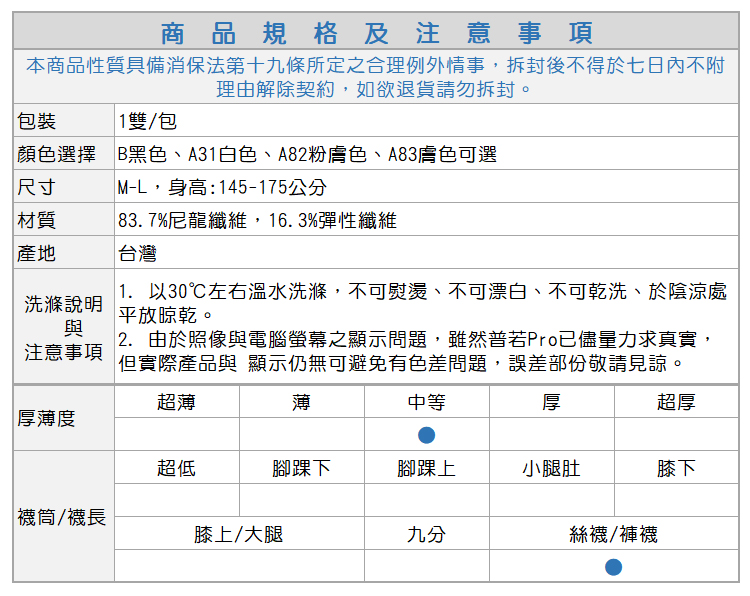The width and height of the screenshot is (750, 596).
Task: Click the 九分 length header
Action: (427, 534)
